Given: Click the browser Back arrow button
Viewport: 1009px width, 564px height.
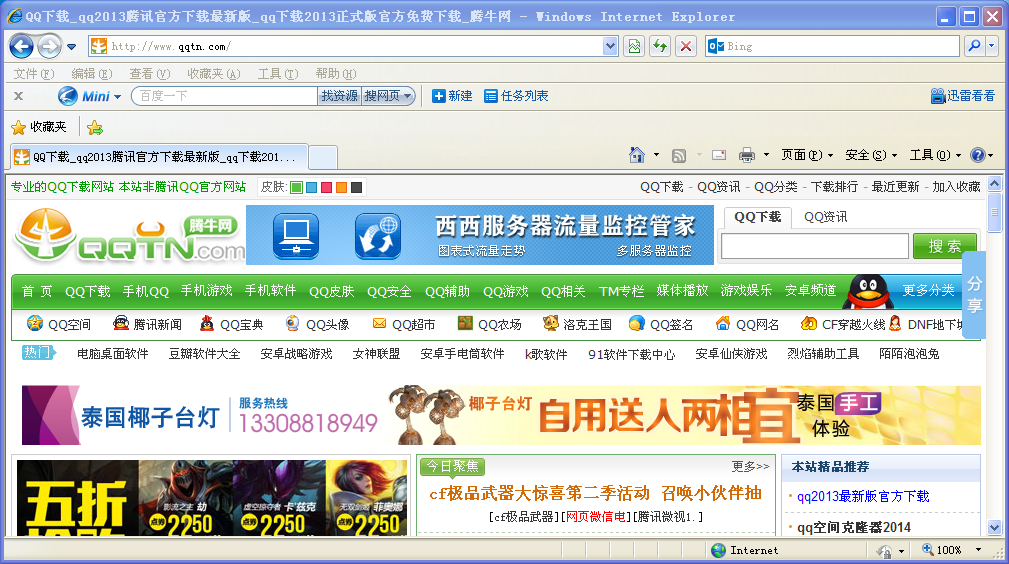Looking at the screenshot, I should coord(22,46).
